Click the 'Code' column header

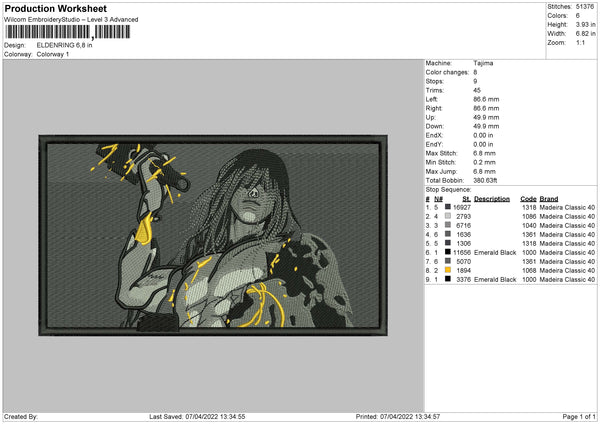point(528,198)
